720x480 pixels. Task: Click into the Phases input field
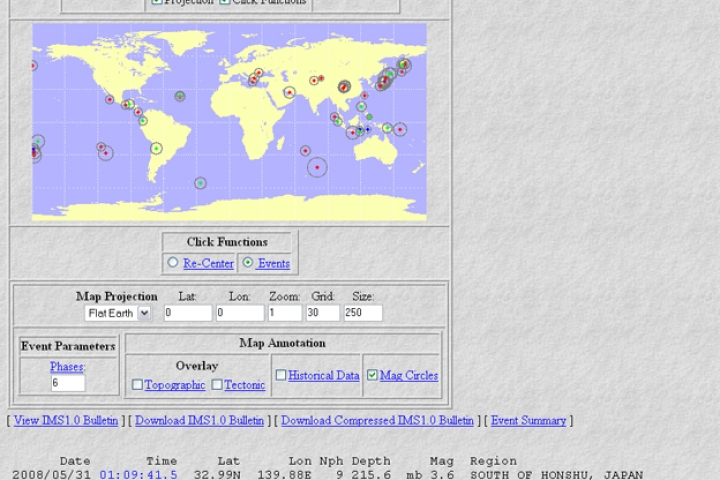pos(68,383)
